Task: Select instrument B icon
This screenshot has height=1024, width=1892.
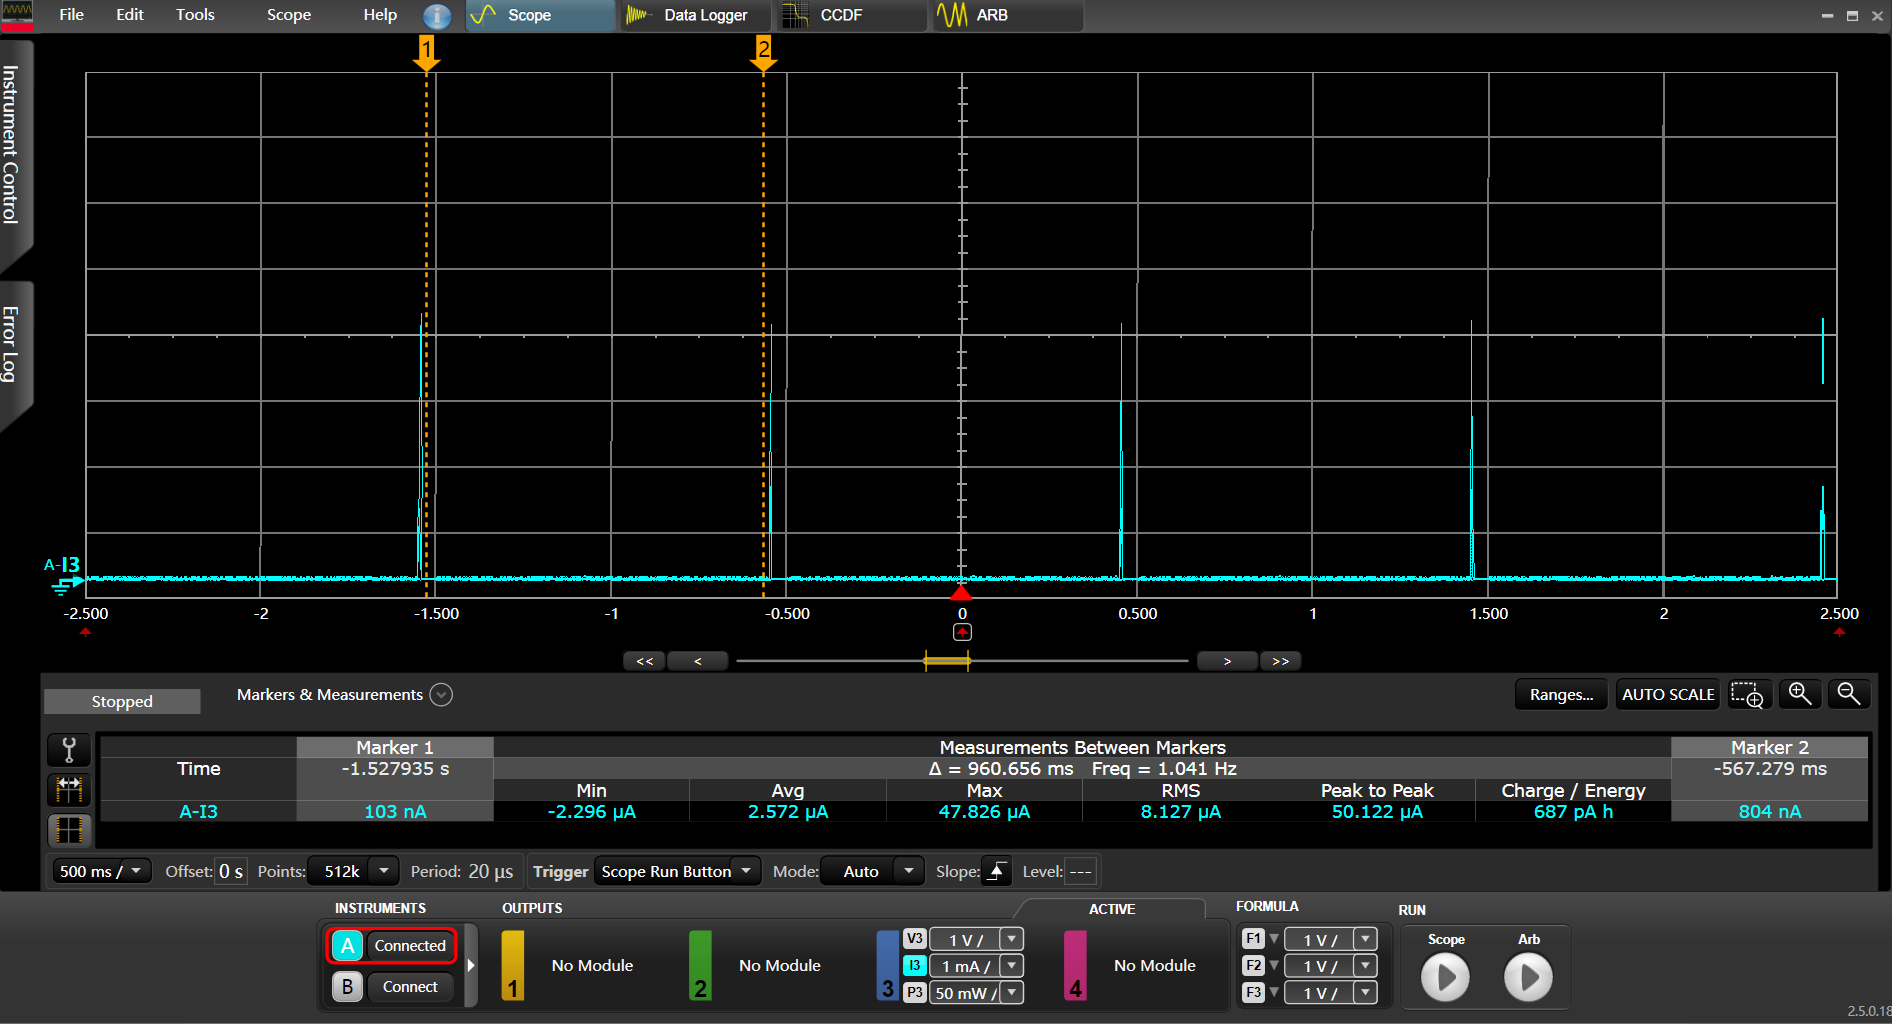Action: (347, 986)
